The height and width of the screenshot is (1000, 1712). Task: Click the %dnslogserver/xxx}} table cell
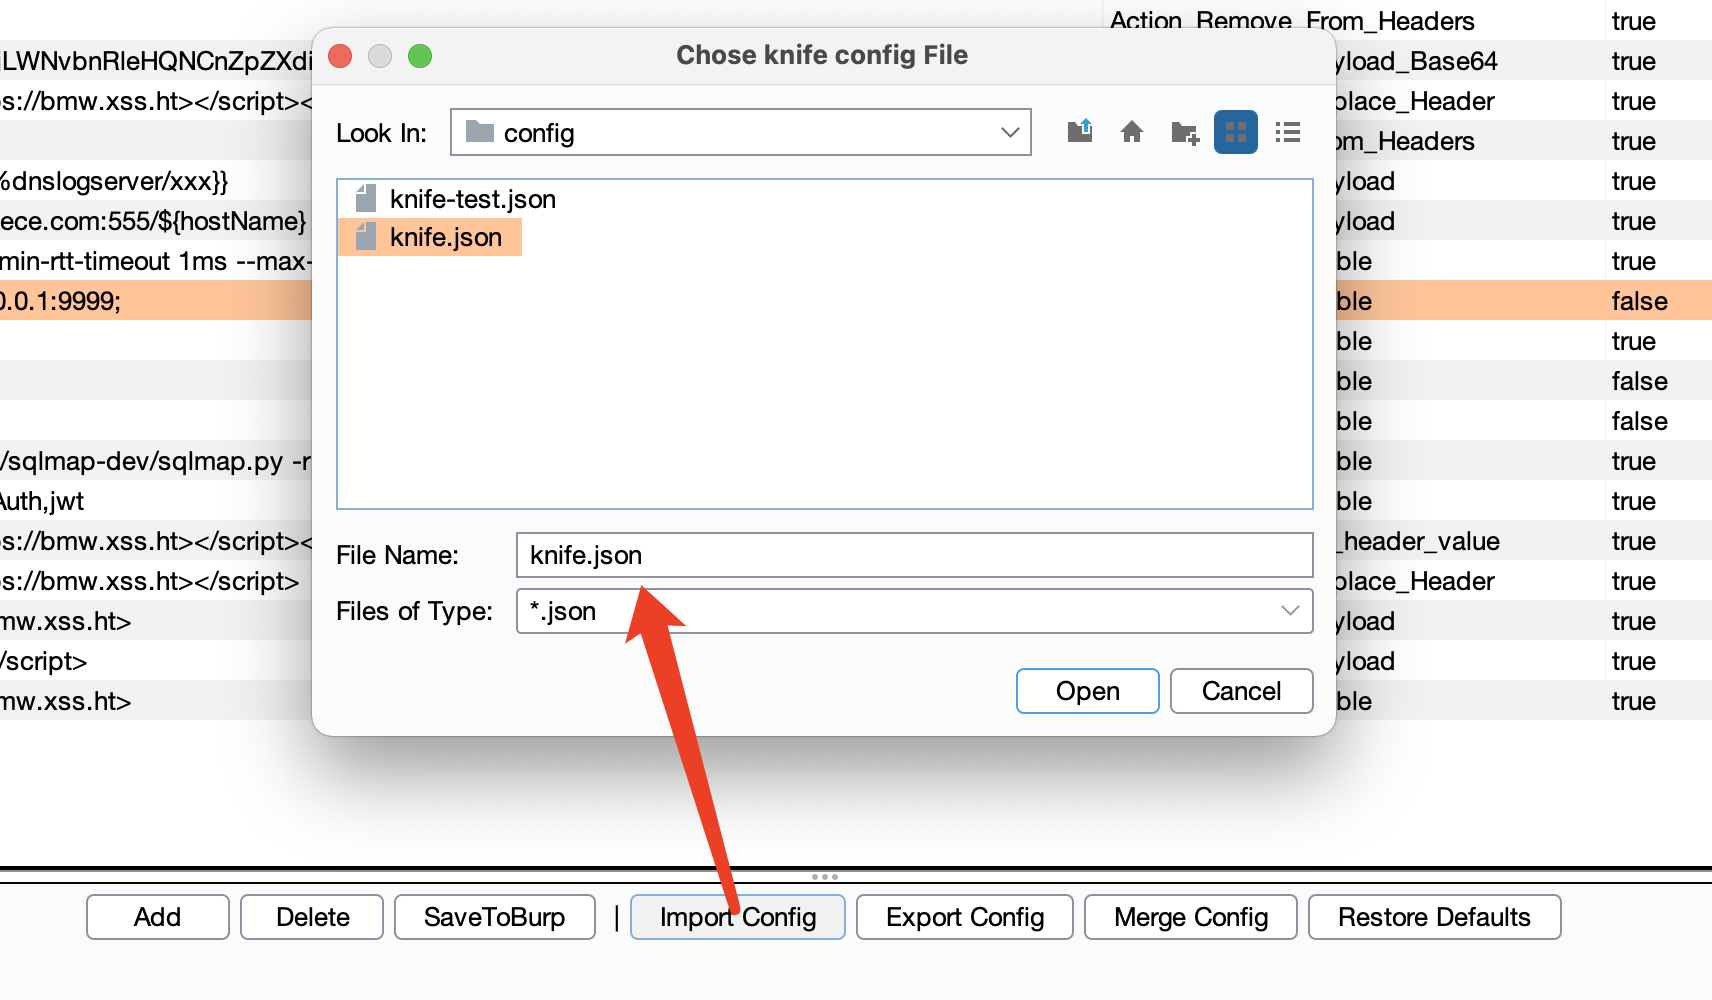click(156, 181)
